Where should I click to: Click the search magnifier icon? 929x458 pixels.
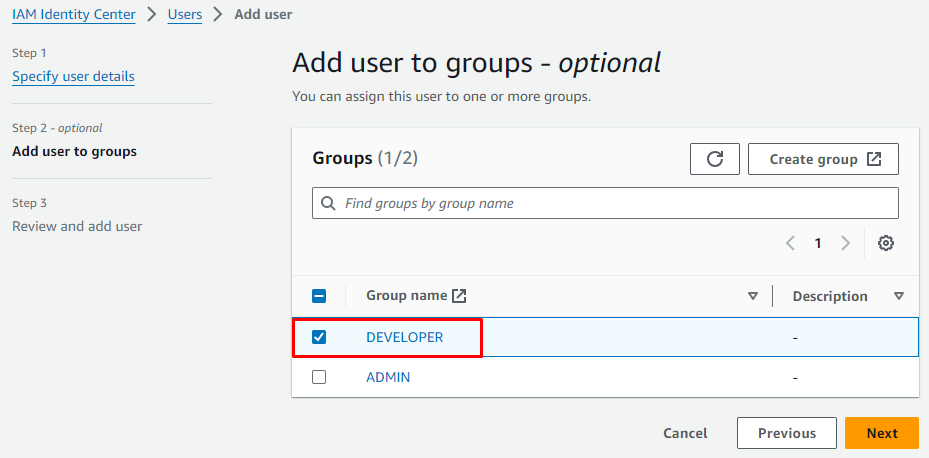(x=329, y=203)
